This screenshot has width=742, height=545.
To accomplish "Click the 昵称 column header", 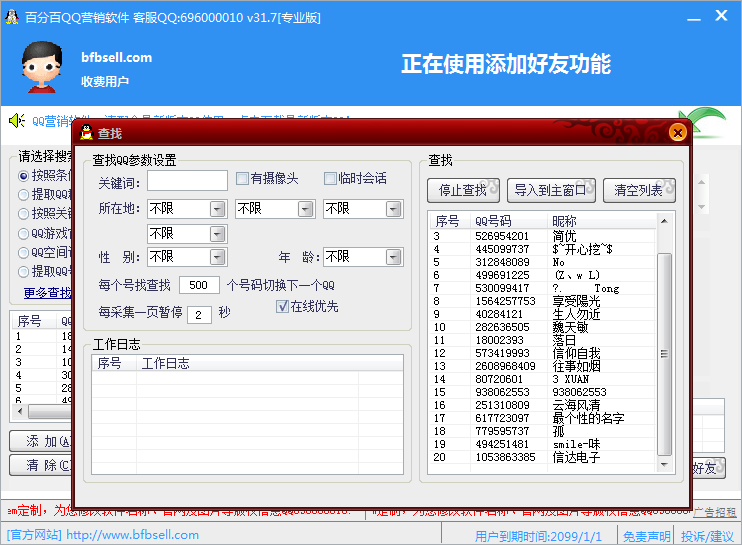I will pos(600,221).
